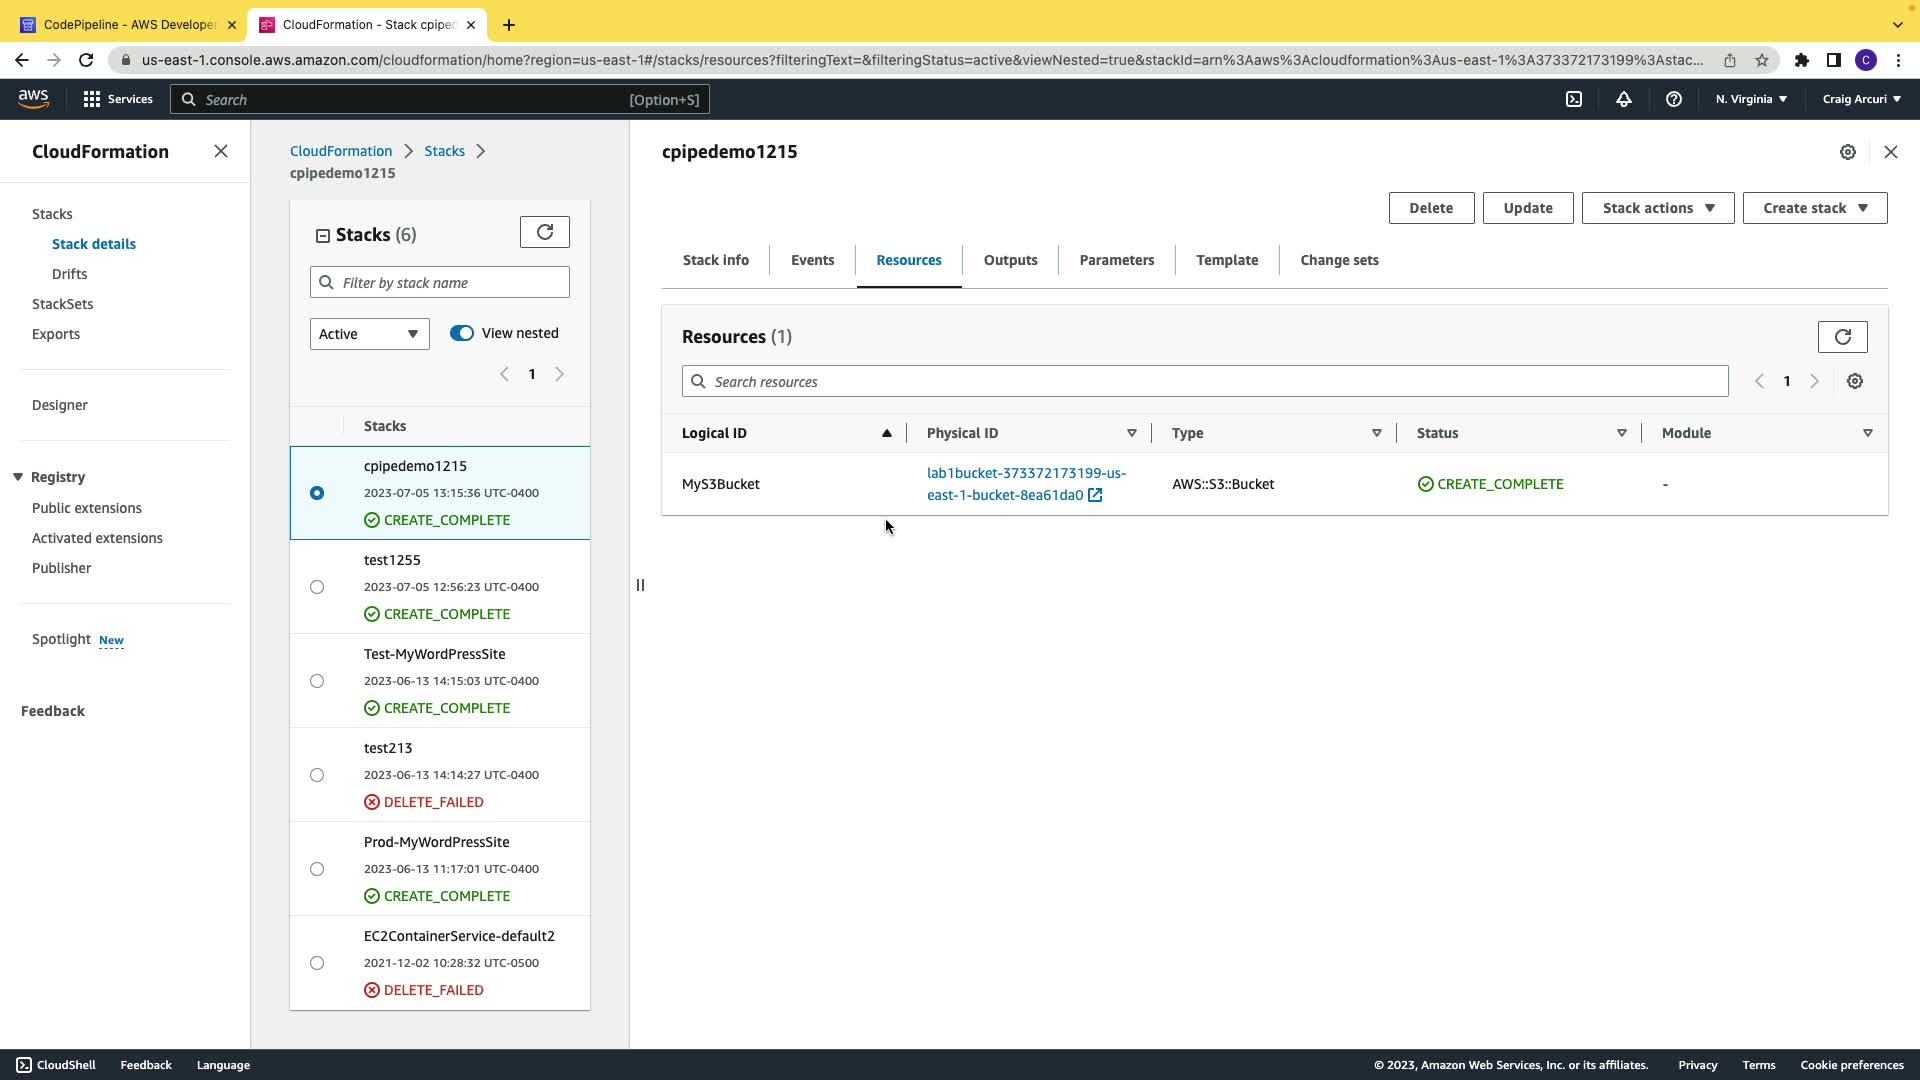Select the test1255 stack radio button
Screen dimensions: 1920x1080
tap(317, 587)
